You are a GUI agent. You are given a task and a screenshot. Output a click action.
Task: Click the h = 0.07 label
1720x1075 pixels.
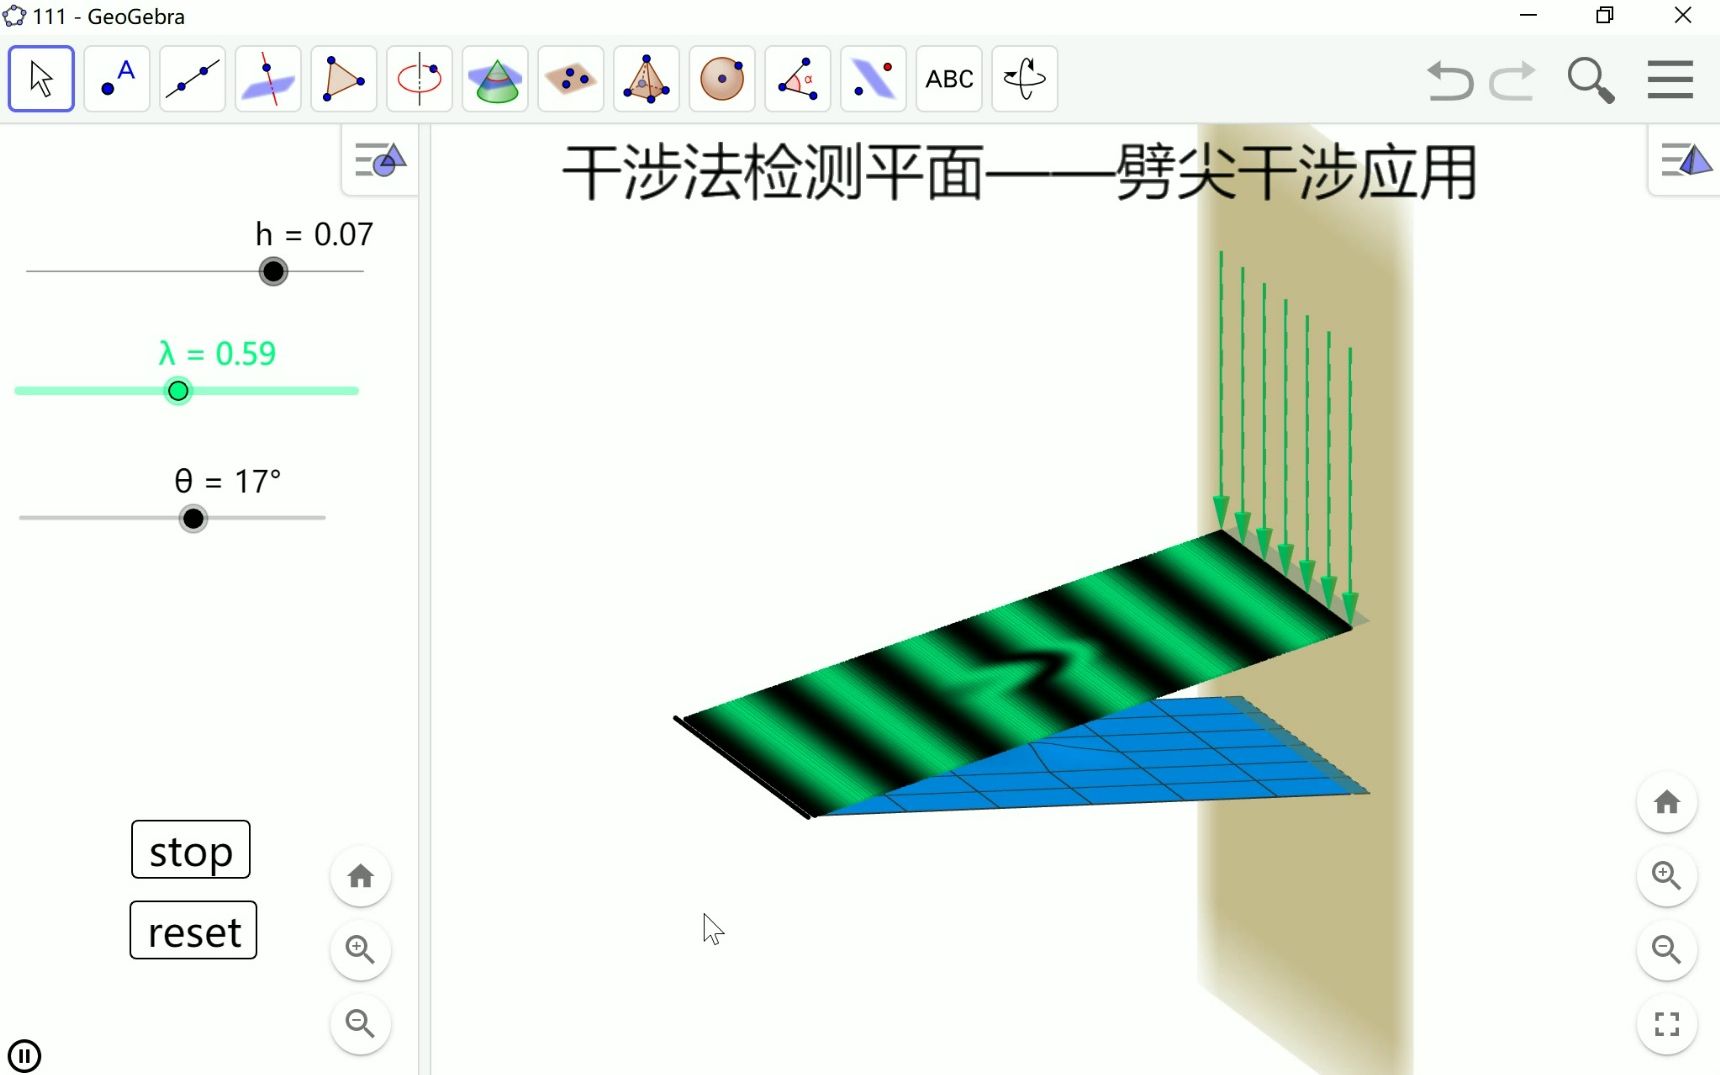pos(314,234)
